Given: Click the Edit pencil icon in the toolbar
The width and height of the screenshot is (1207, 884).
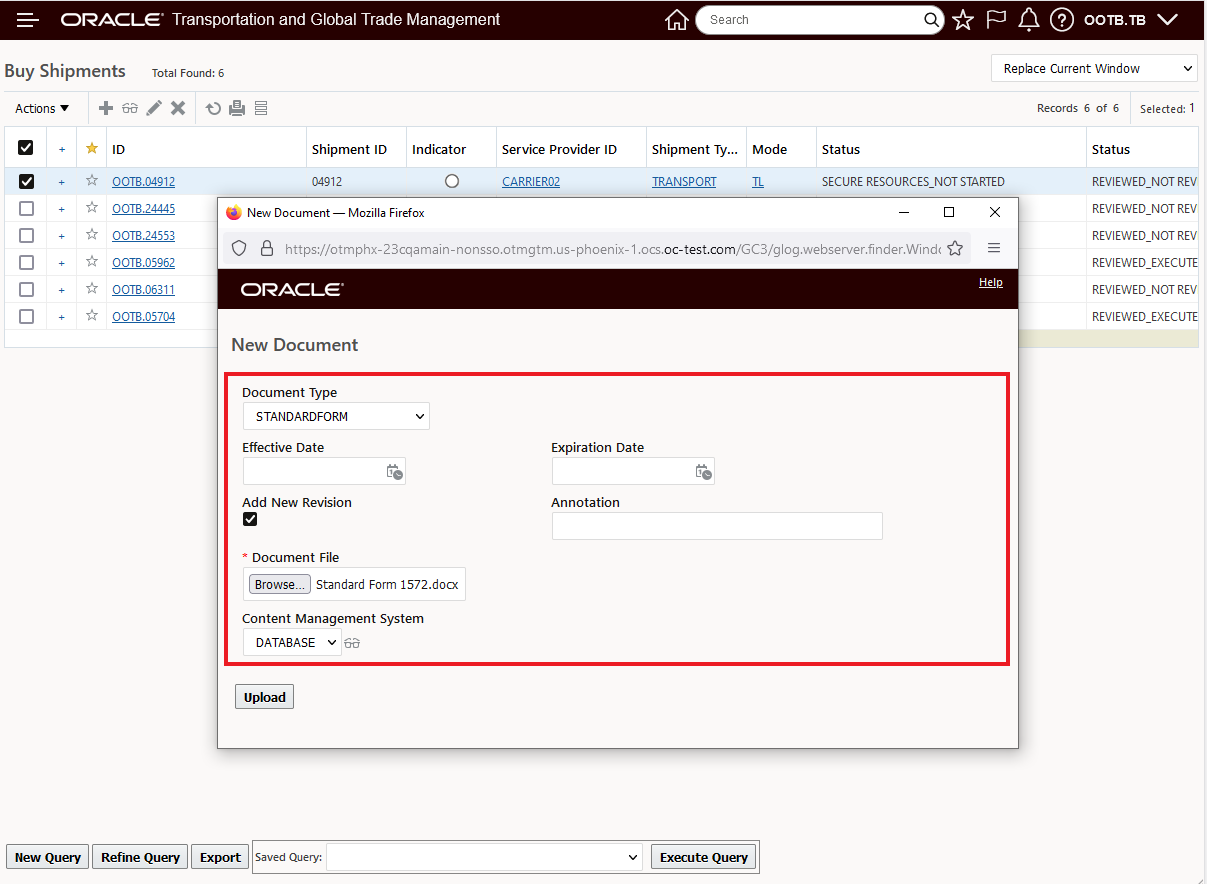Looking at the screenshot, I should [154, 108].
